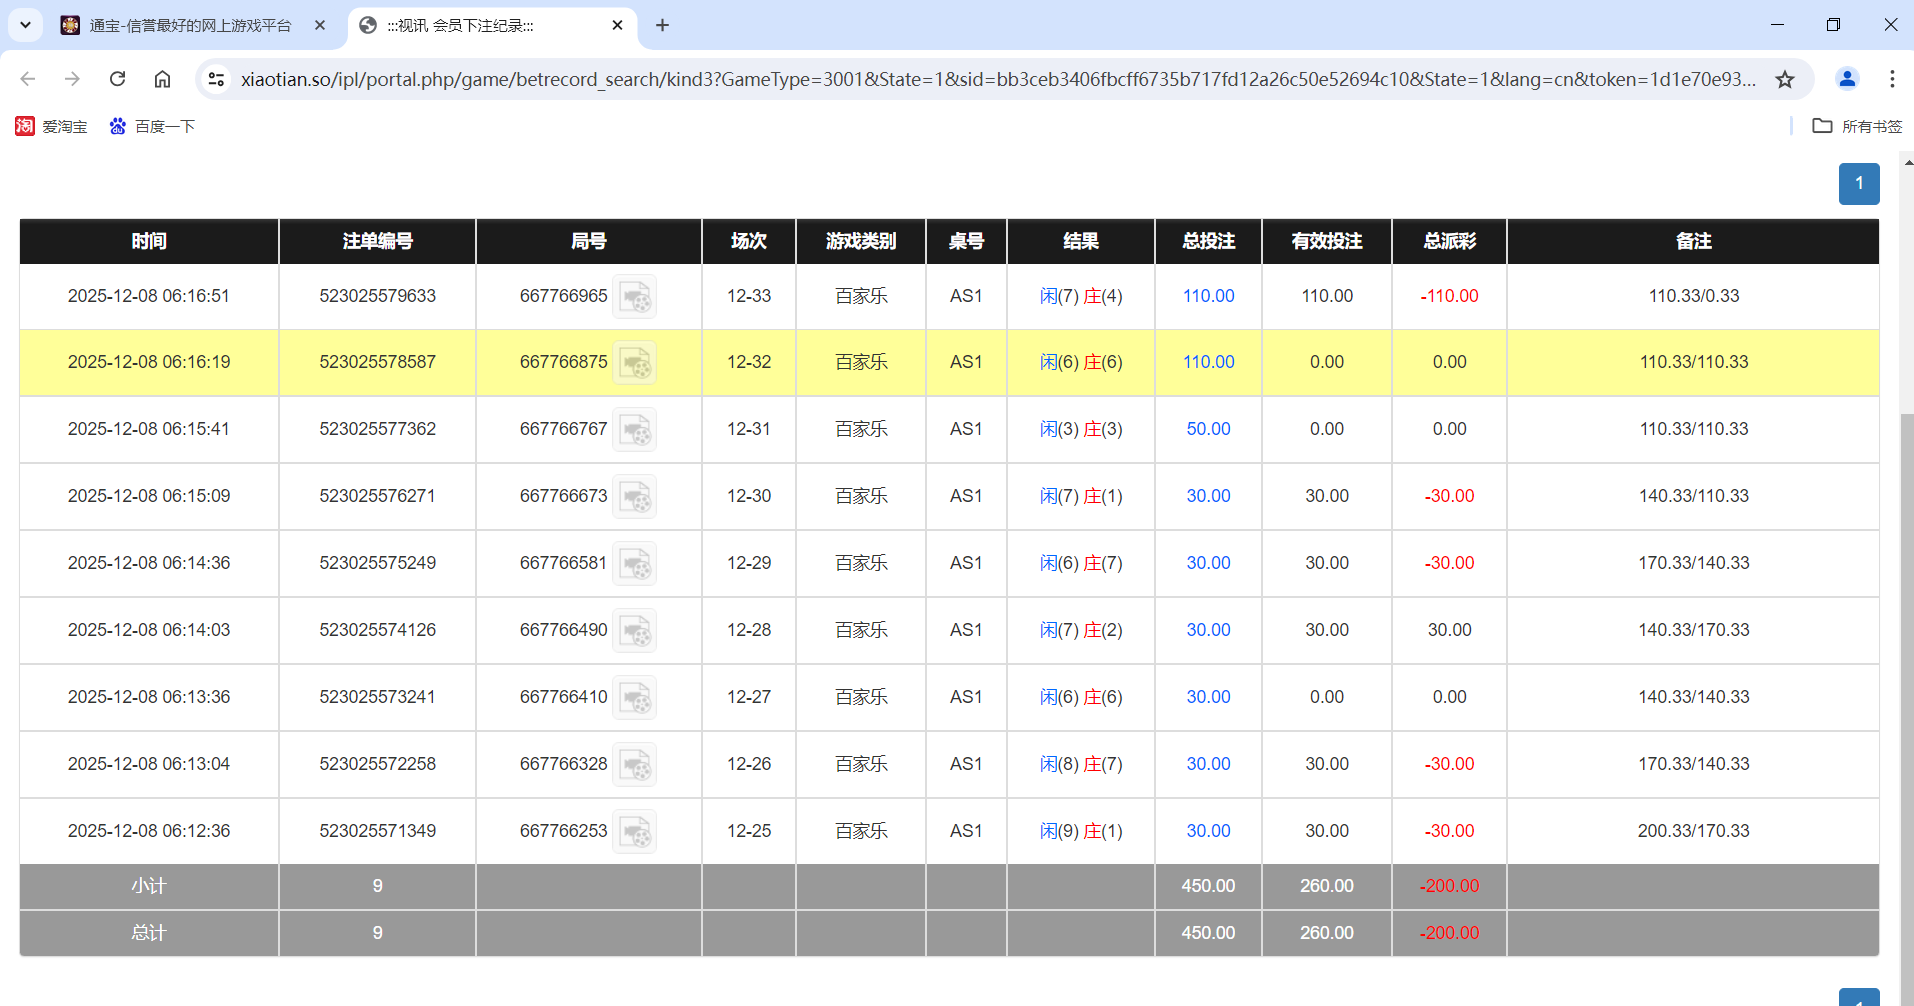Open the 所有书签 bookmarks folder
The image size is (1914, 1006).
click(x=1857, y=126)
